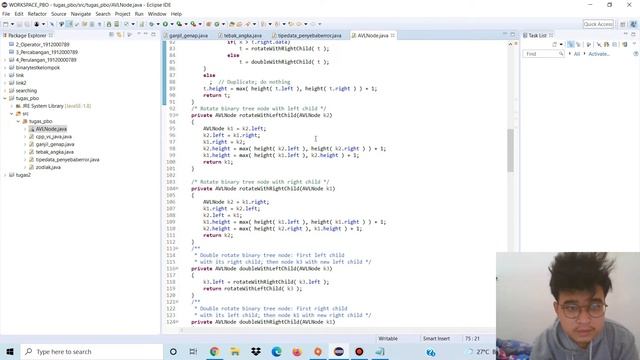Fold the rotateWithLeftChild method at line 93

[x=177, y=115]
